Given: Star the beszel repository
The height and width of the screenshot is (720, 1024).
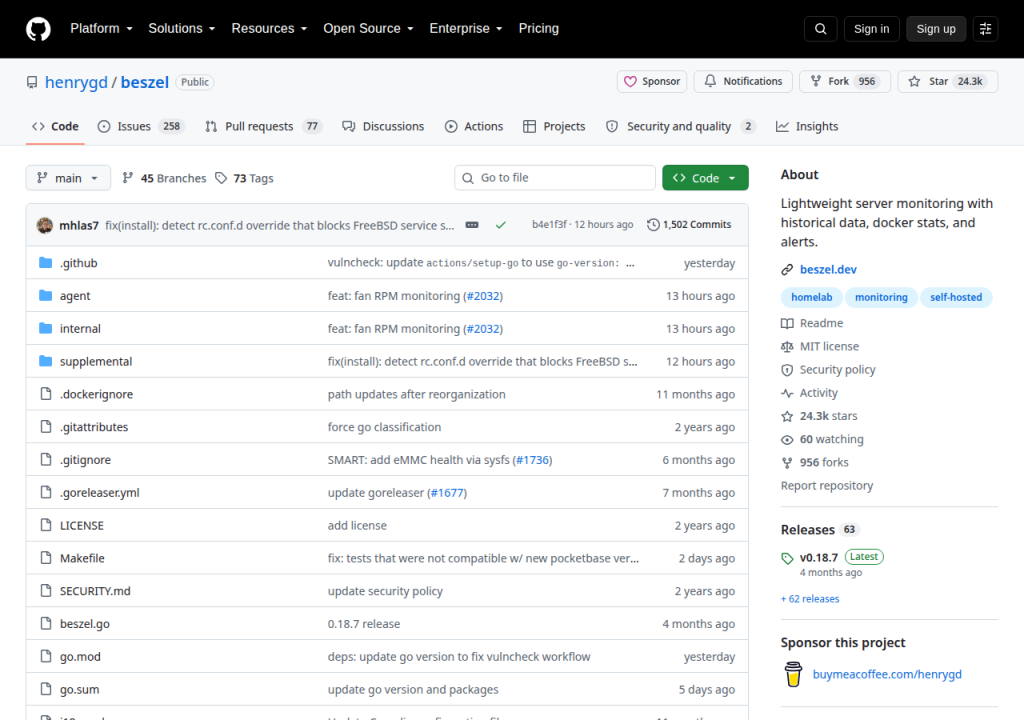Looking at the screenshot, I should (x=947, y=82).
